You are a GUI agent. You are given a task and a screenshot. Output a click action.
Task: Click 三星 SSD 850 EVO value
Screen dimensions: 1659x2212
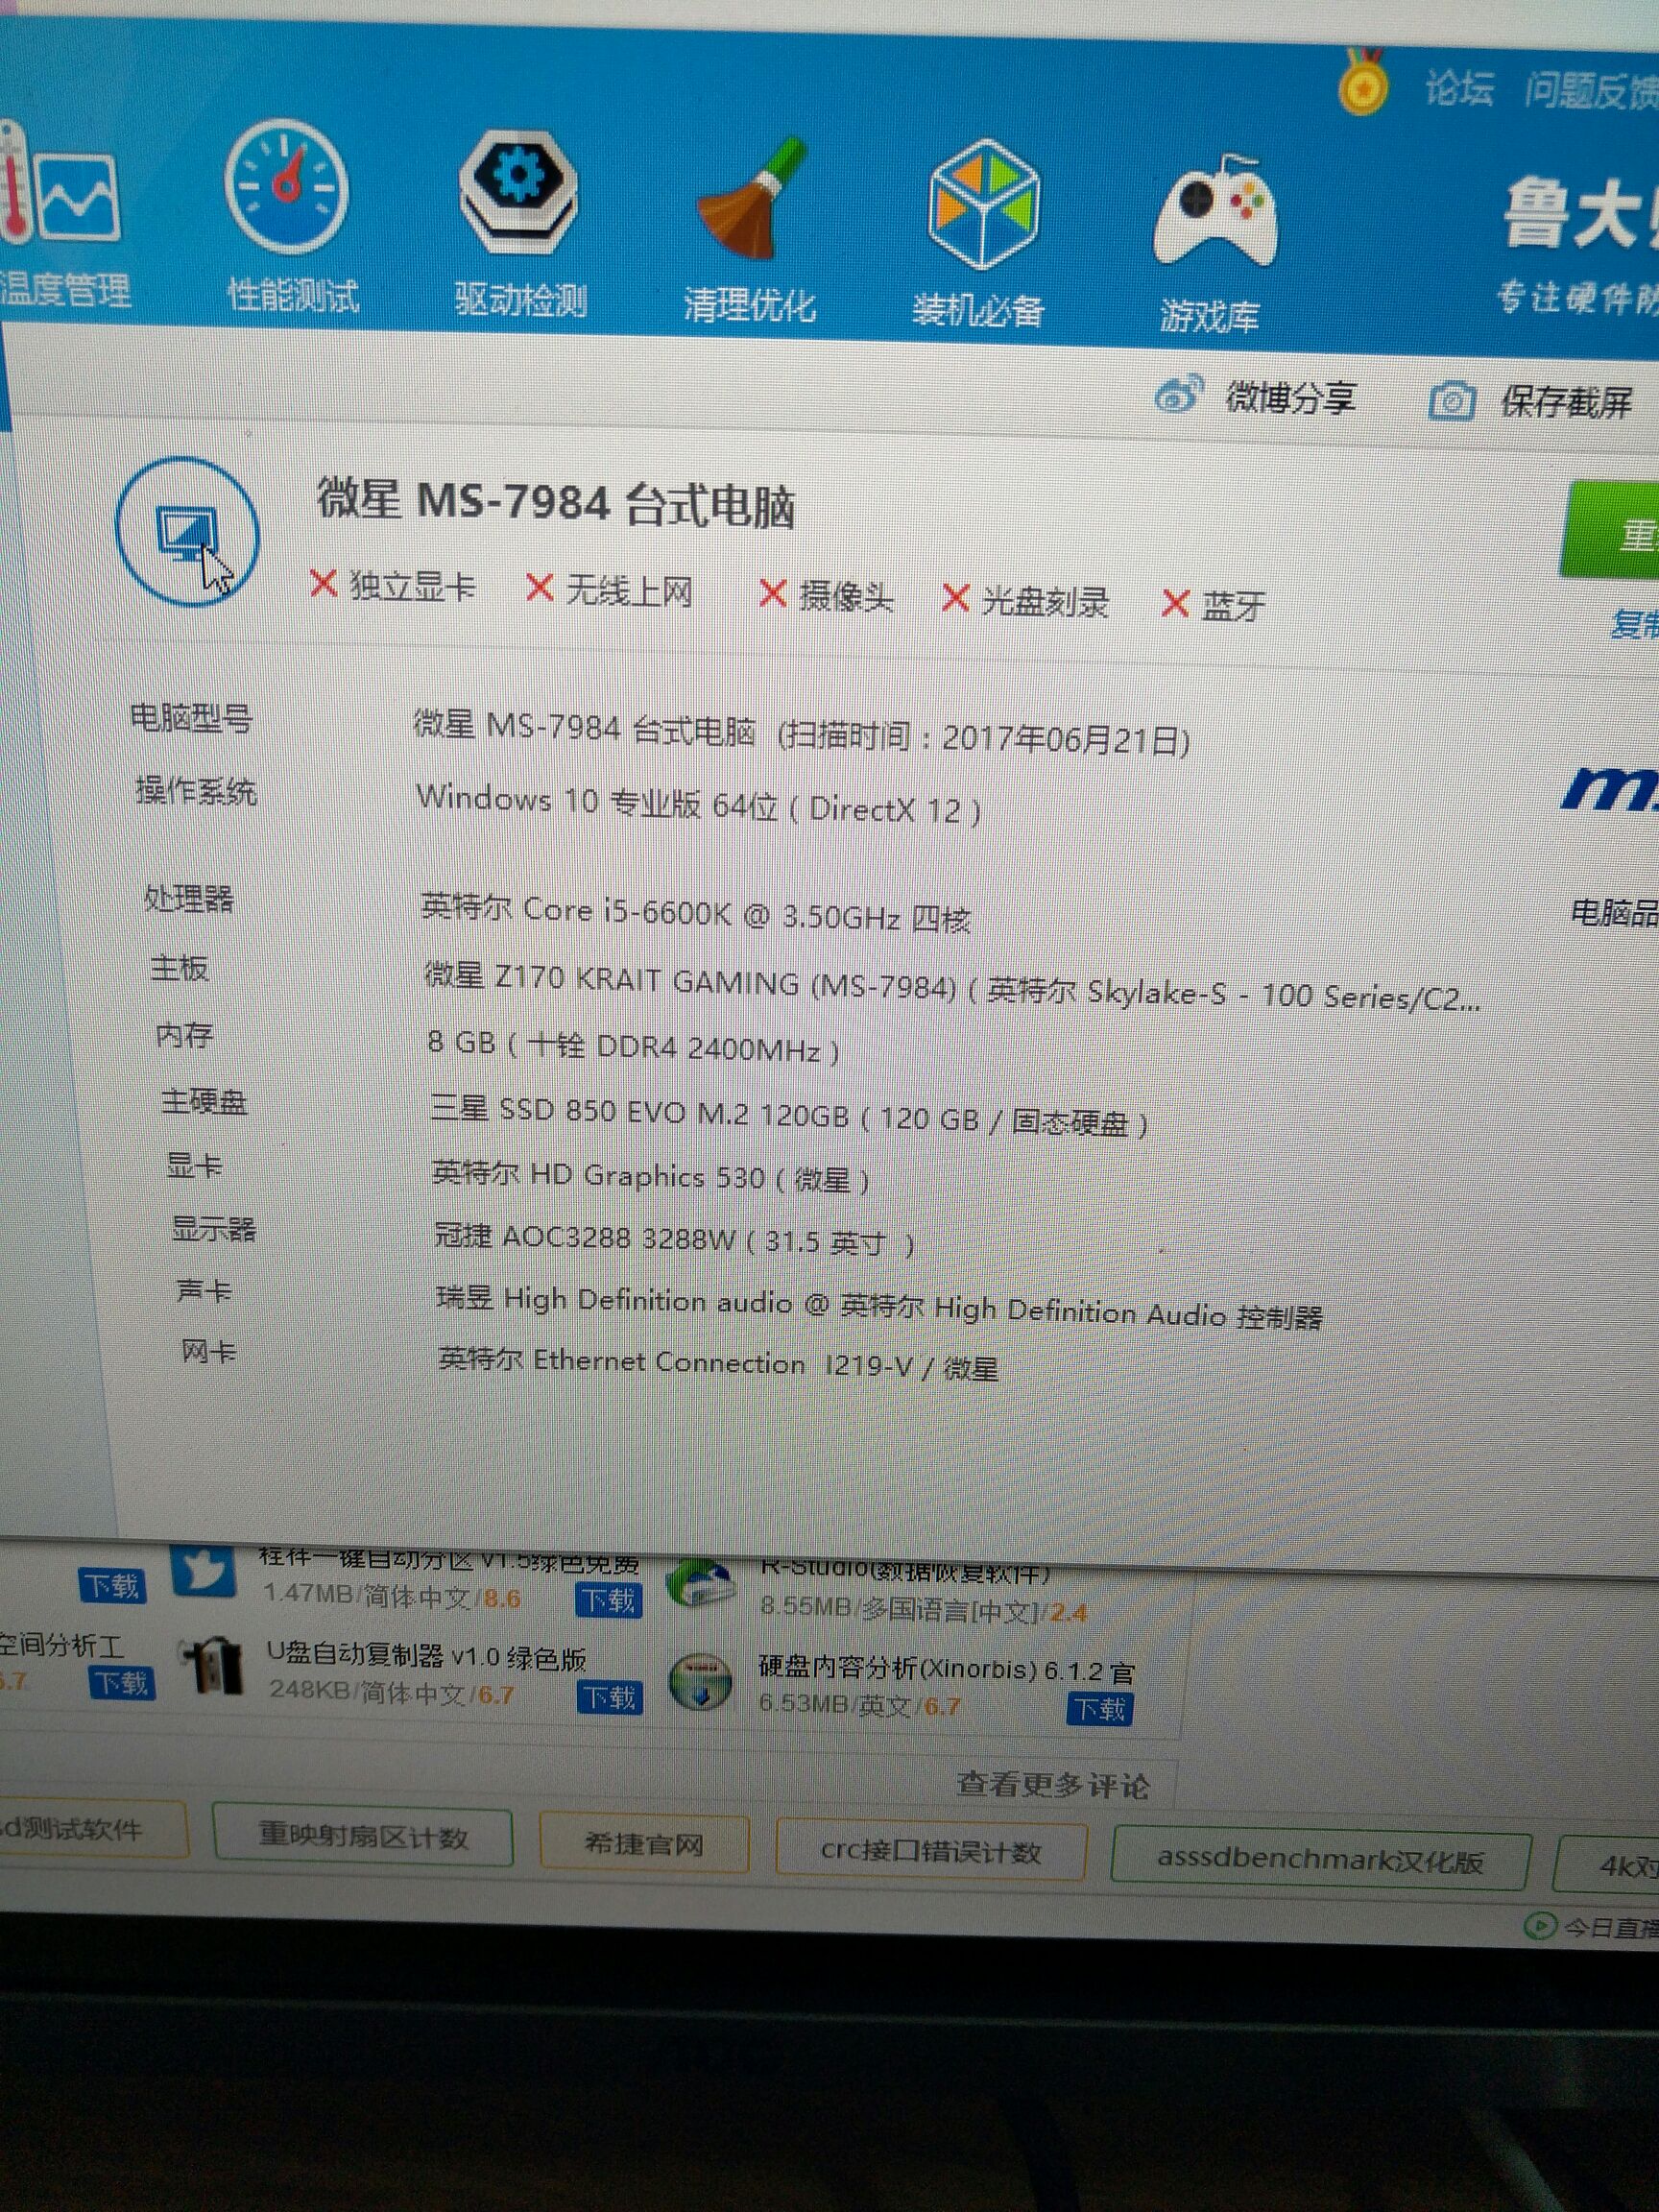789,1117
